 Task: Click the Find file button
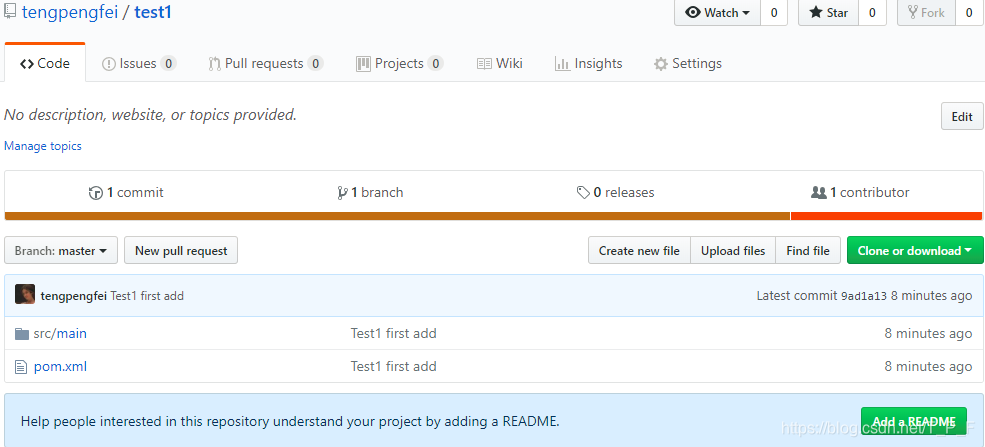tap(808, 250)
